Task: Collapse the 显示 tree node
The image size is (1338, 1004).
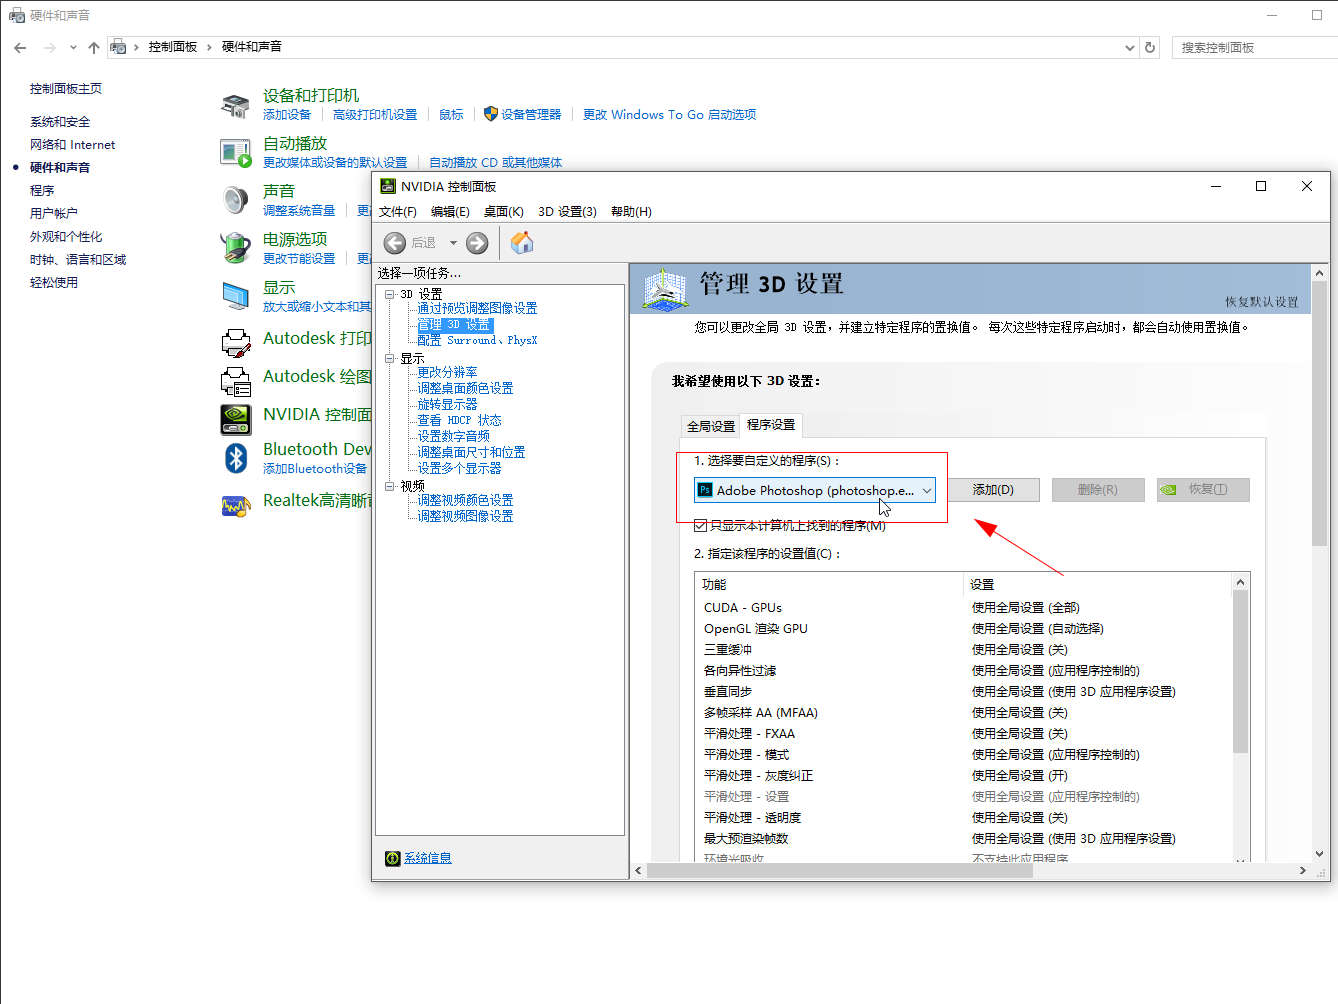Action: (390, 358)
